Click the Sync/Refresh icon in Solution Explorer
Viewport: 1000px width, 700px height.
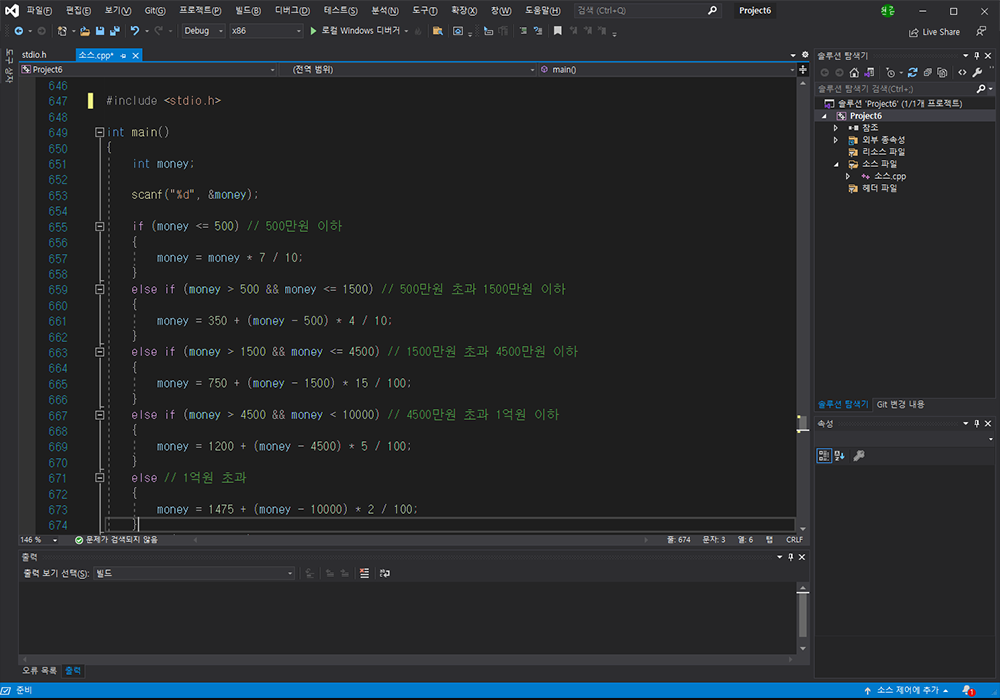point(913,73)
